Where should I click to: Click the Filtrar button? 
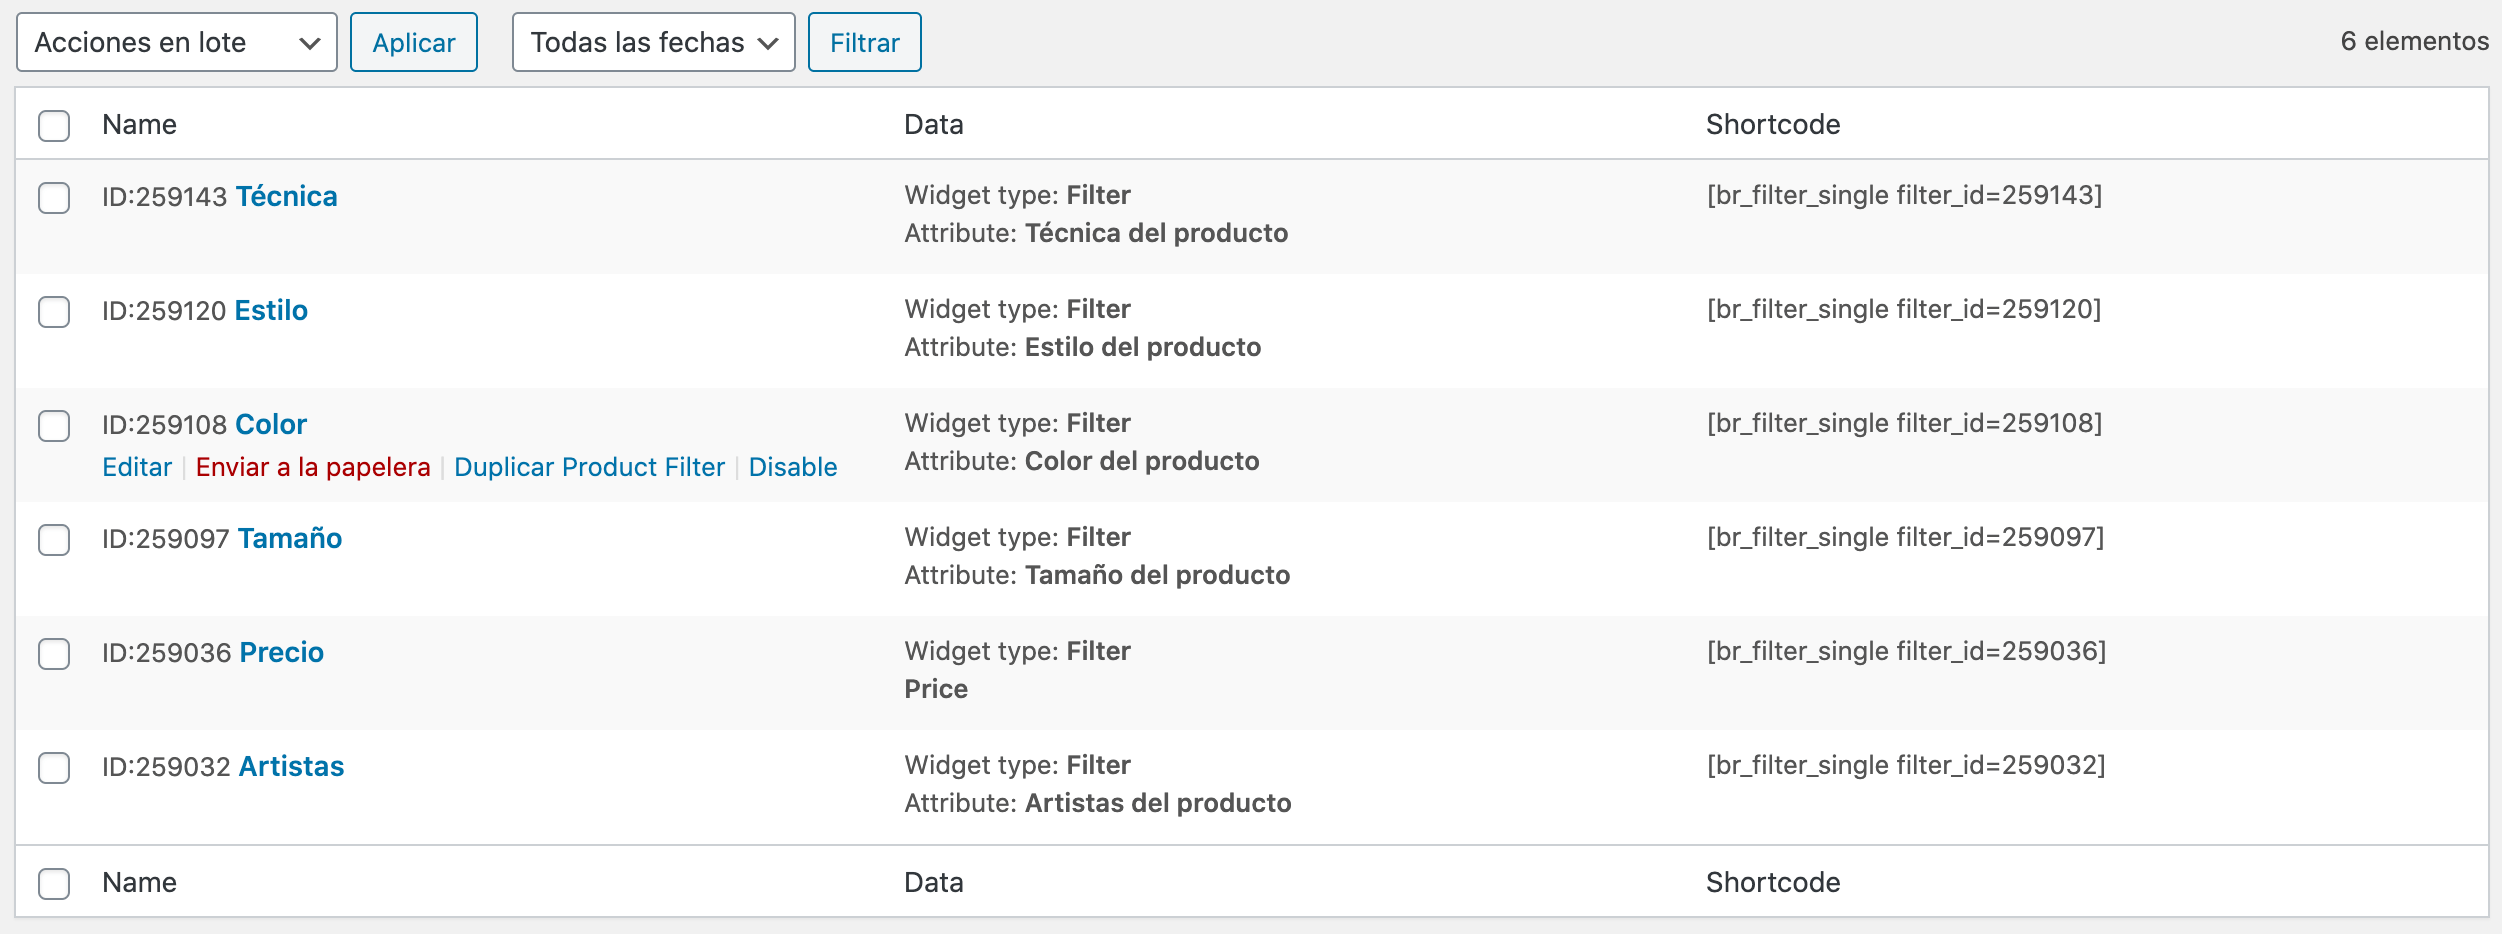pyautogui.click(x=864, y=42)
